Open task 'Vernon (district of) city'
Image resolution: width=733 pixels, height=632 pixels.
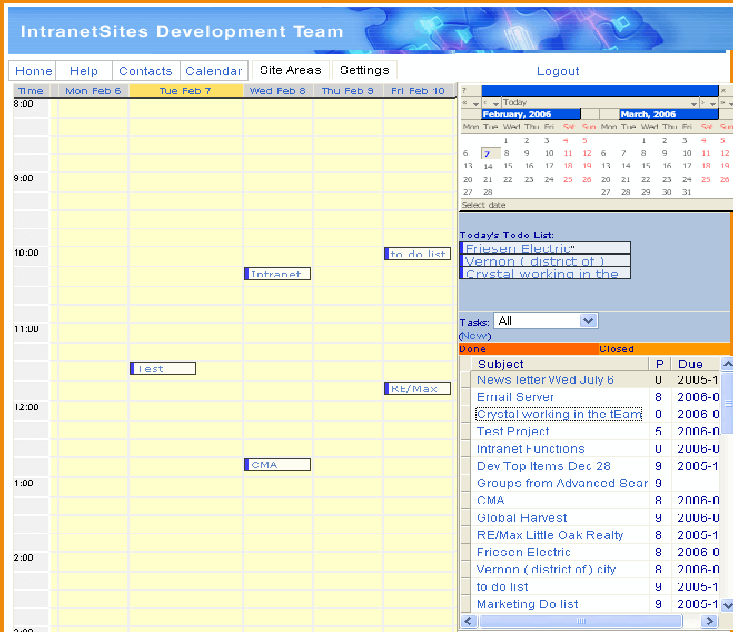pos(546,569)
